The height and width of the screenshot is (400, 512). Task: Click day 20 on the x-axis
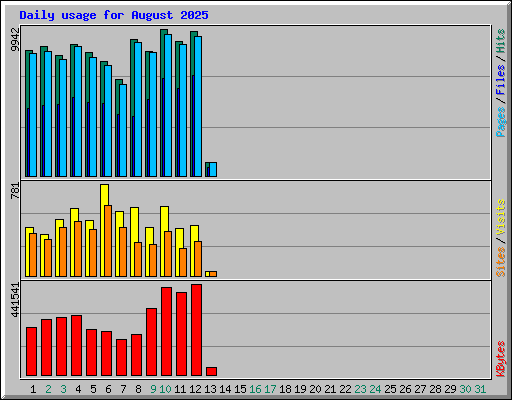coord(315,389)
